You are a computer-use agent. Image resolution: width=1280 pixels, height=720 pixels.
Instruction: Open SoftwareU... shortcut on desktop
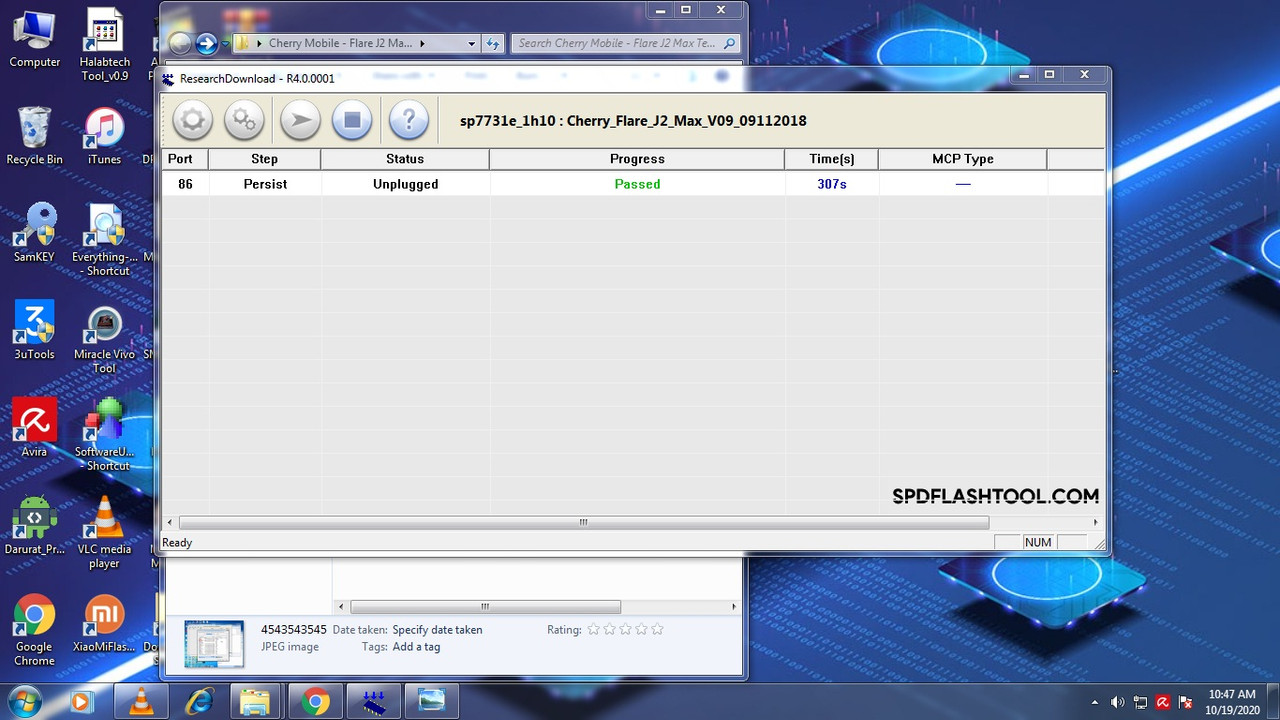point(105,435)
